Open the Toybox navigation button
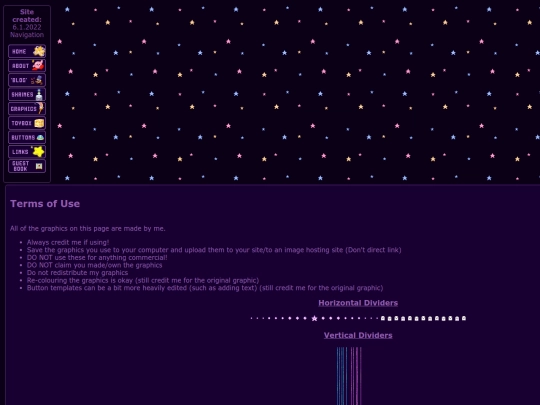 (x=27, y=123)
